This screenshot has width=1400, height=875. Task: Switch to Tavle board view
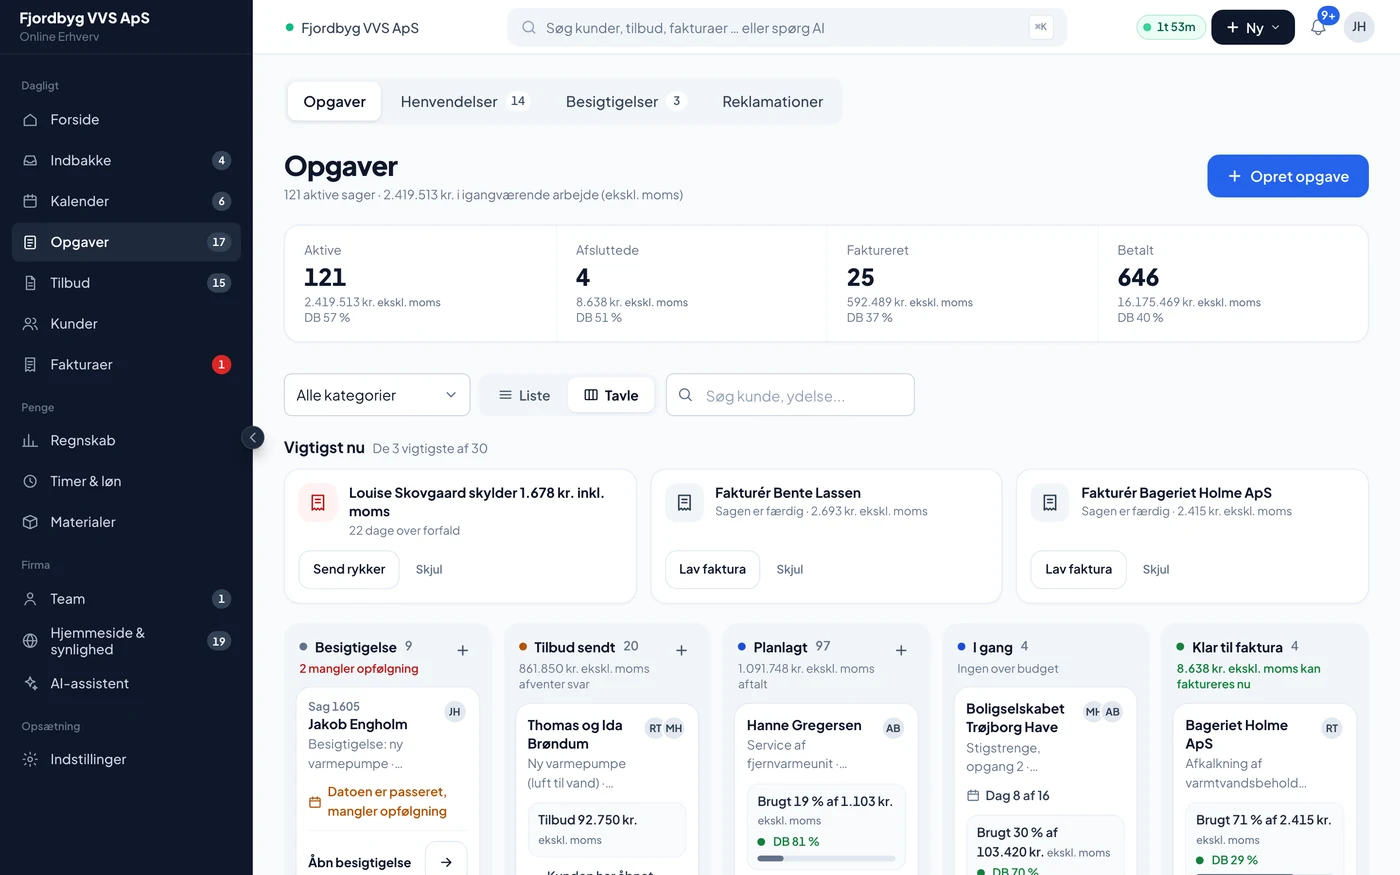pos(611,395)
